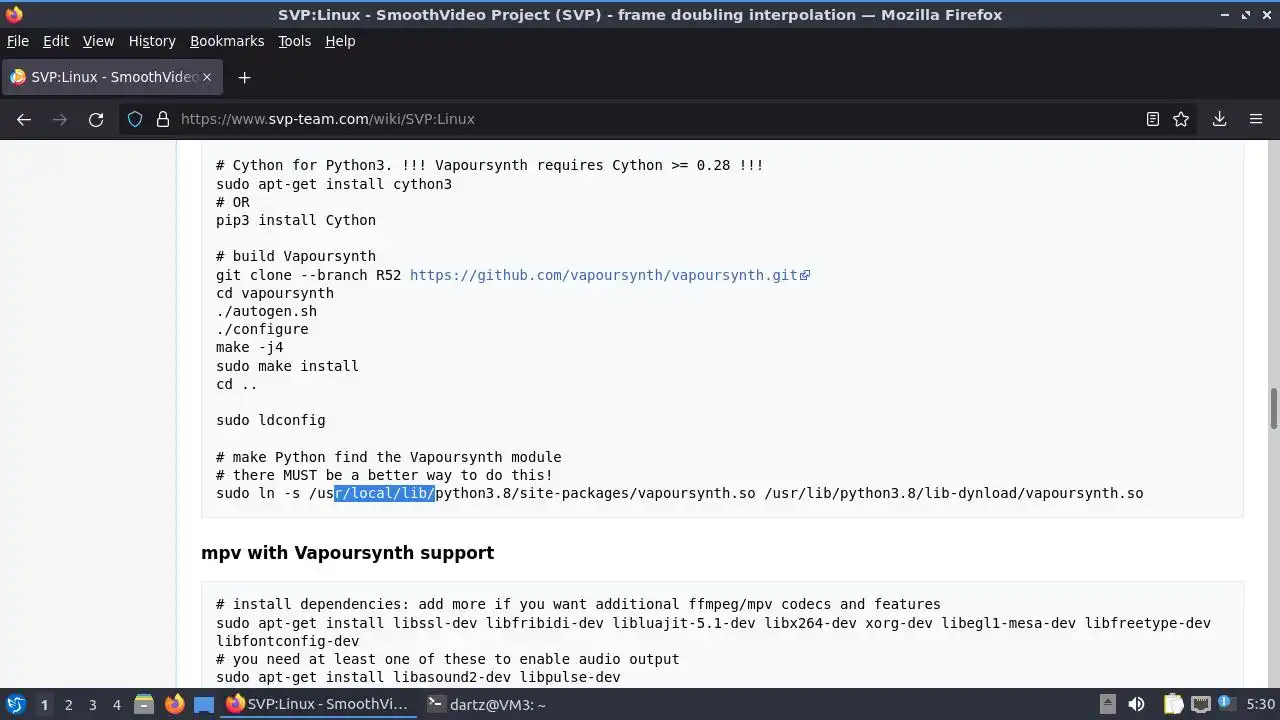Click 'libasound2-dev libpulse-dev' install line

(418, 677)
